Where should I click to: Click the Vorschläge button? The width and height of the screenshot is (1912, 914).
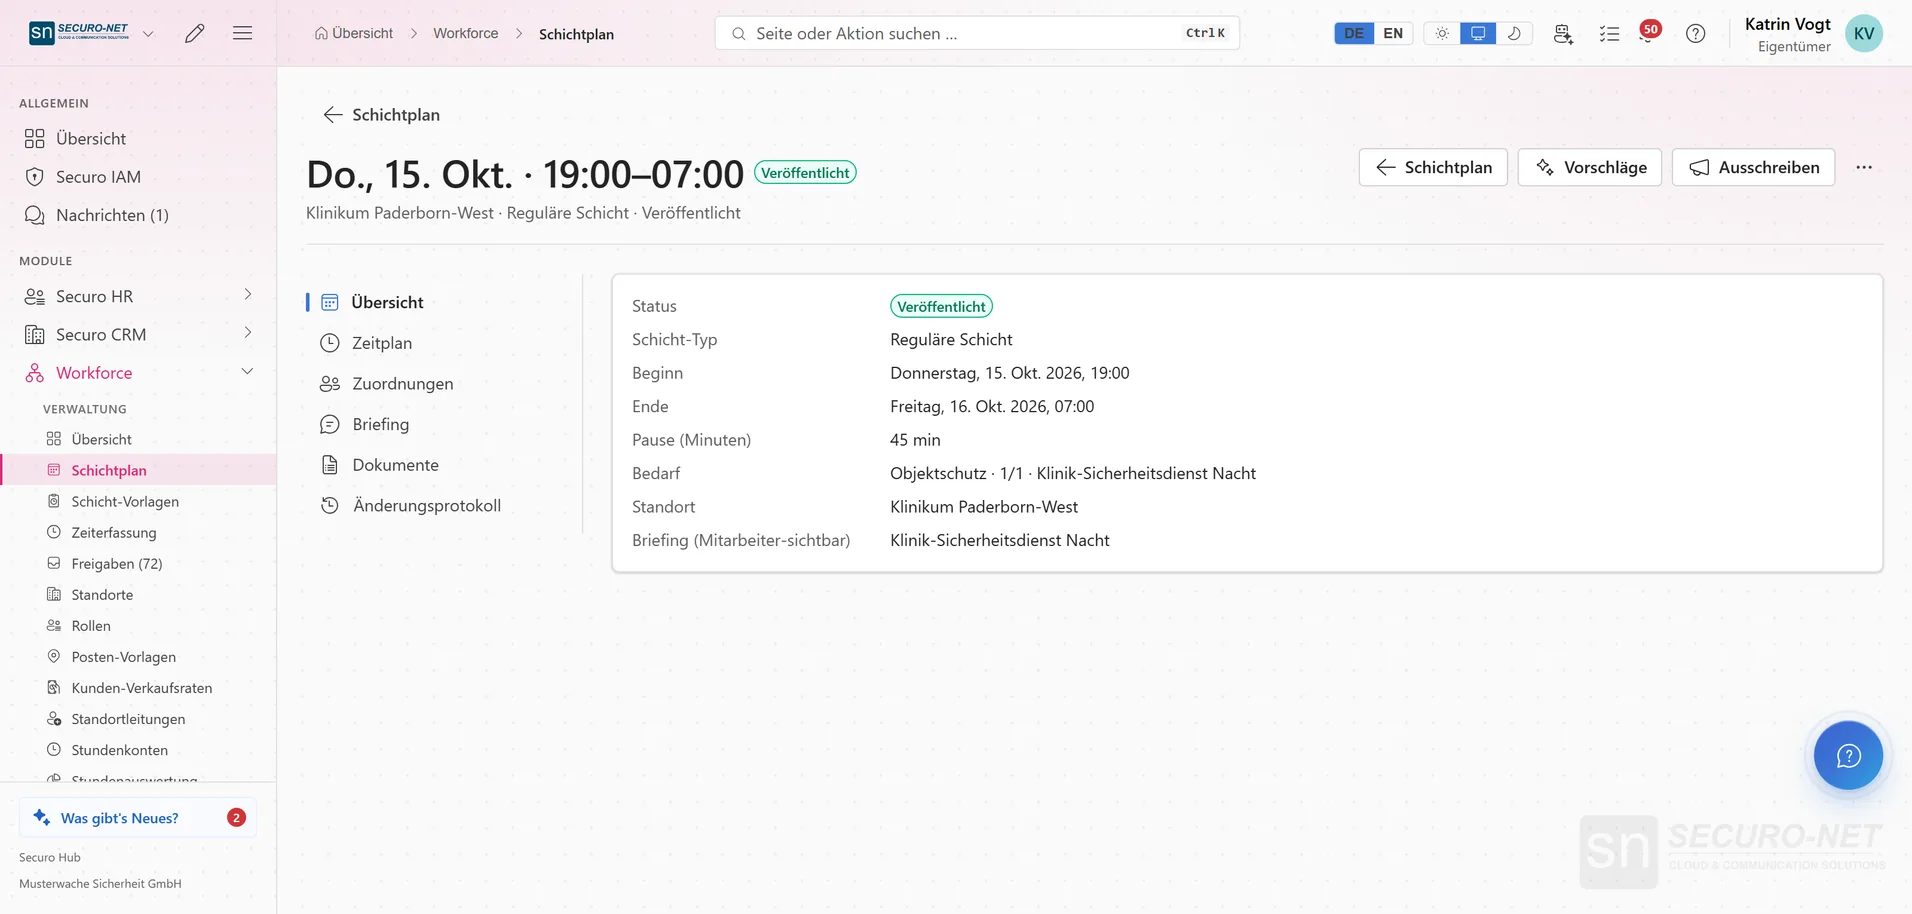pyautogui.click(x=1590, y=167)
